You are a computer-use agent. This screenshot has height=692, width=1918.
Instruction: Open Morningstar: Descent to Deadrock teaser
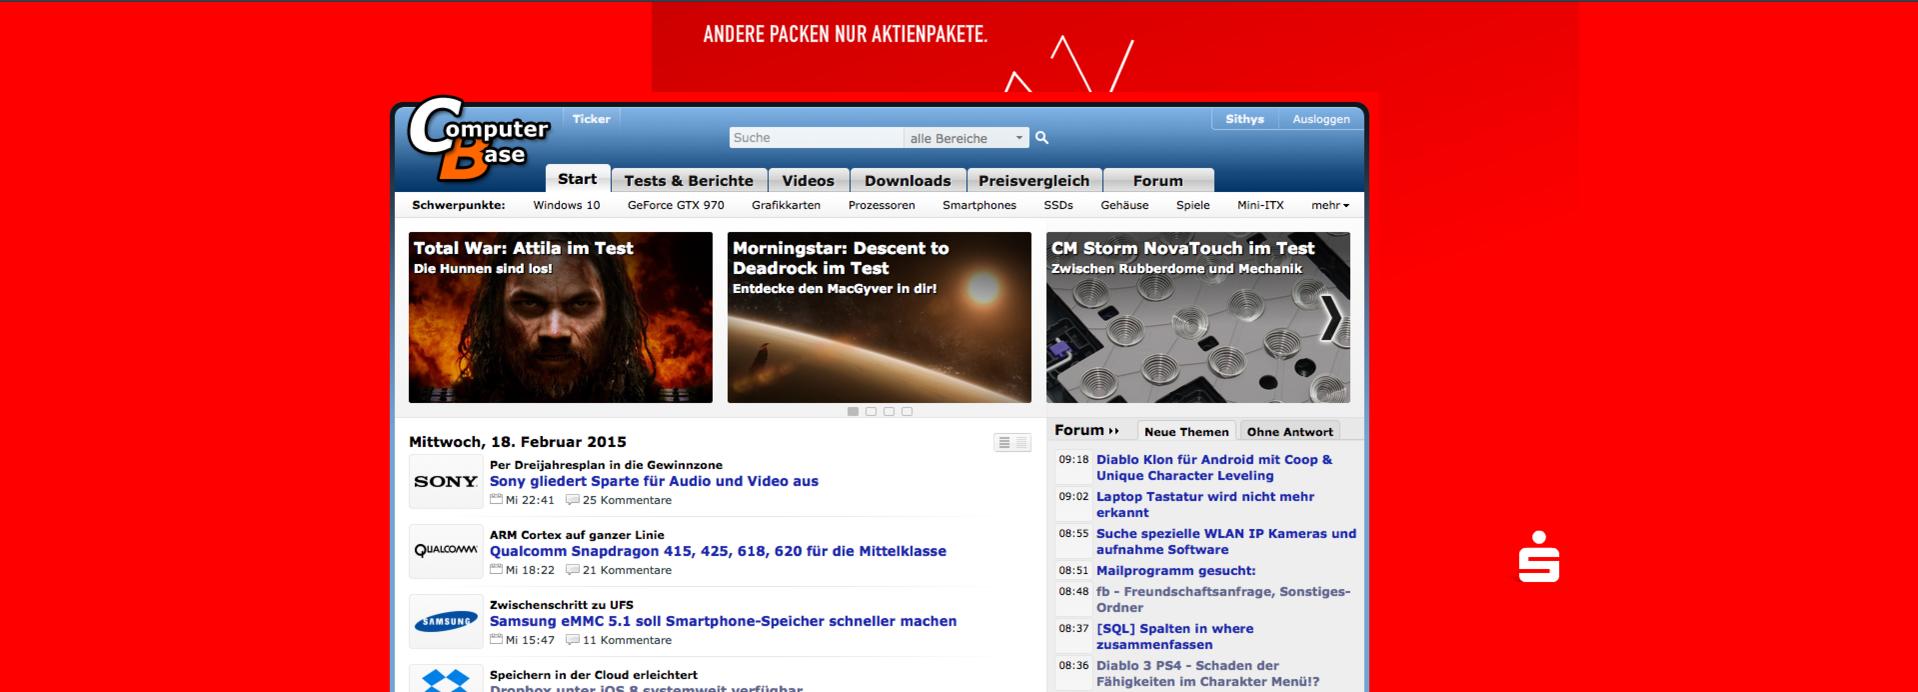tap(879, 317)
